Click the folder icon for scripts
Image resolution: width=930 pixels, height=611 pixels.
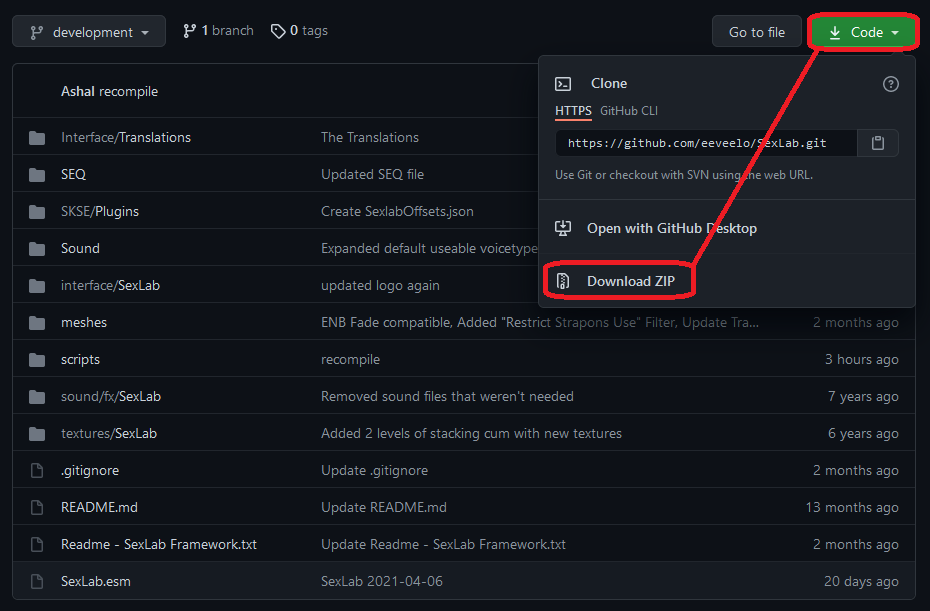(37, 359)
